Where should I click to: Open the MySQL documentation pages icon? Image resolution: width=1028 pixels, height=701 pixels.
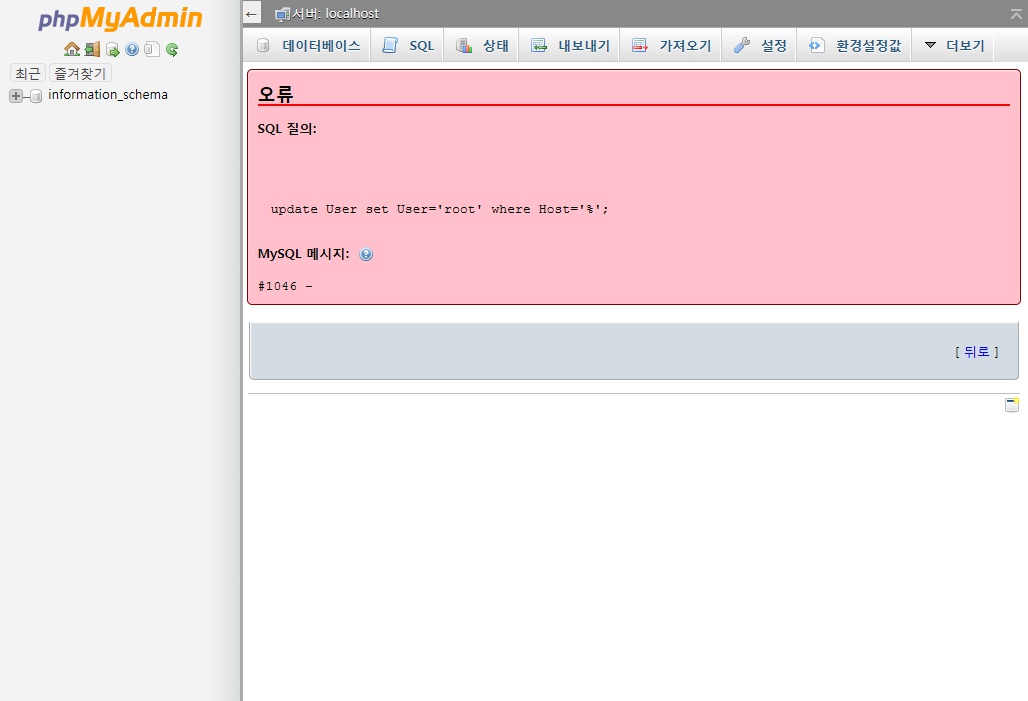point(152,49)
